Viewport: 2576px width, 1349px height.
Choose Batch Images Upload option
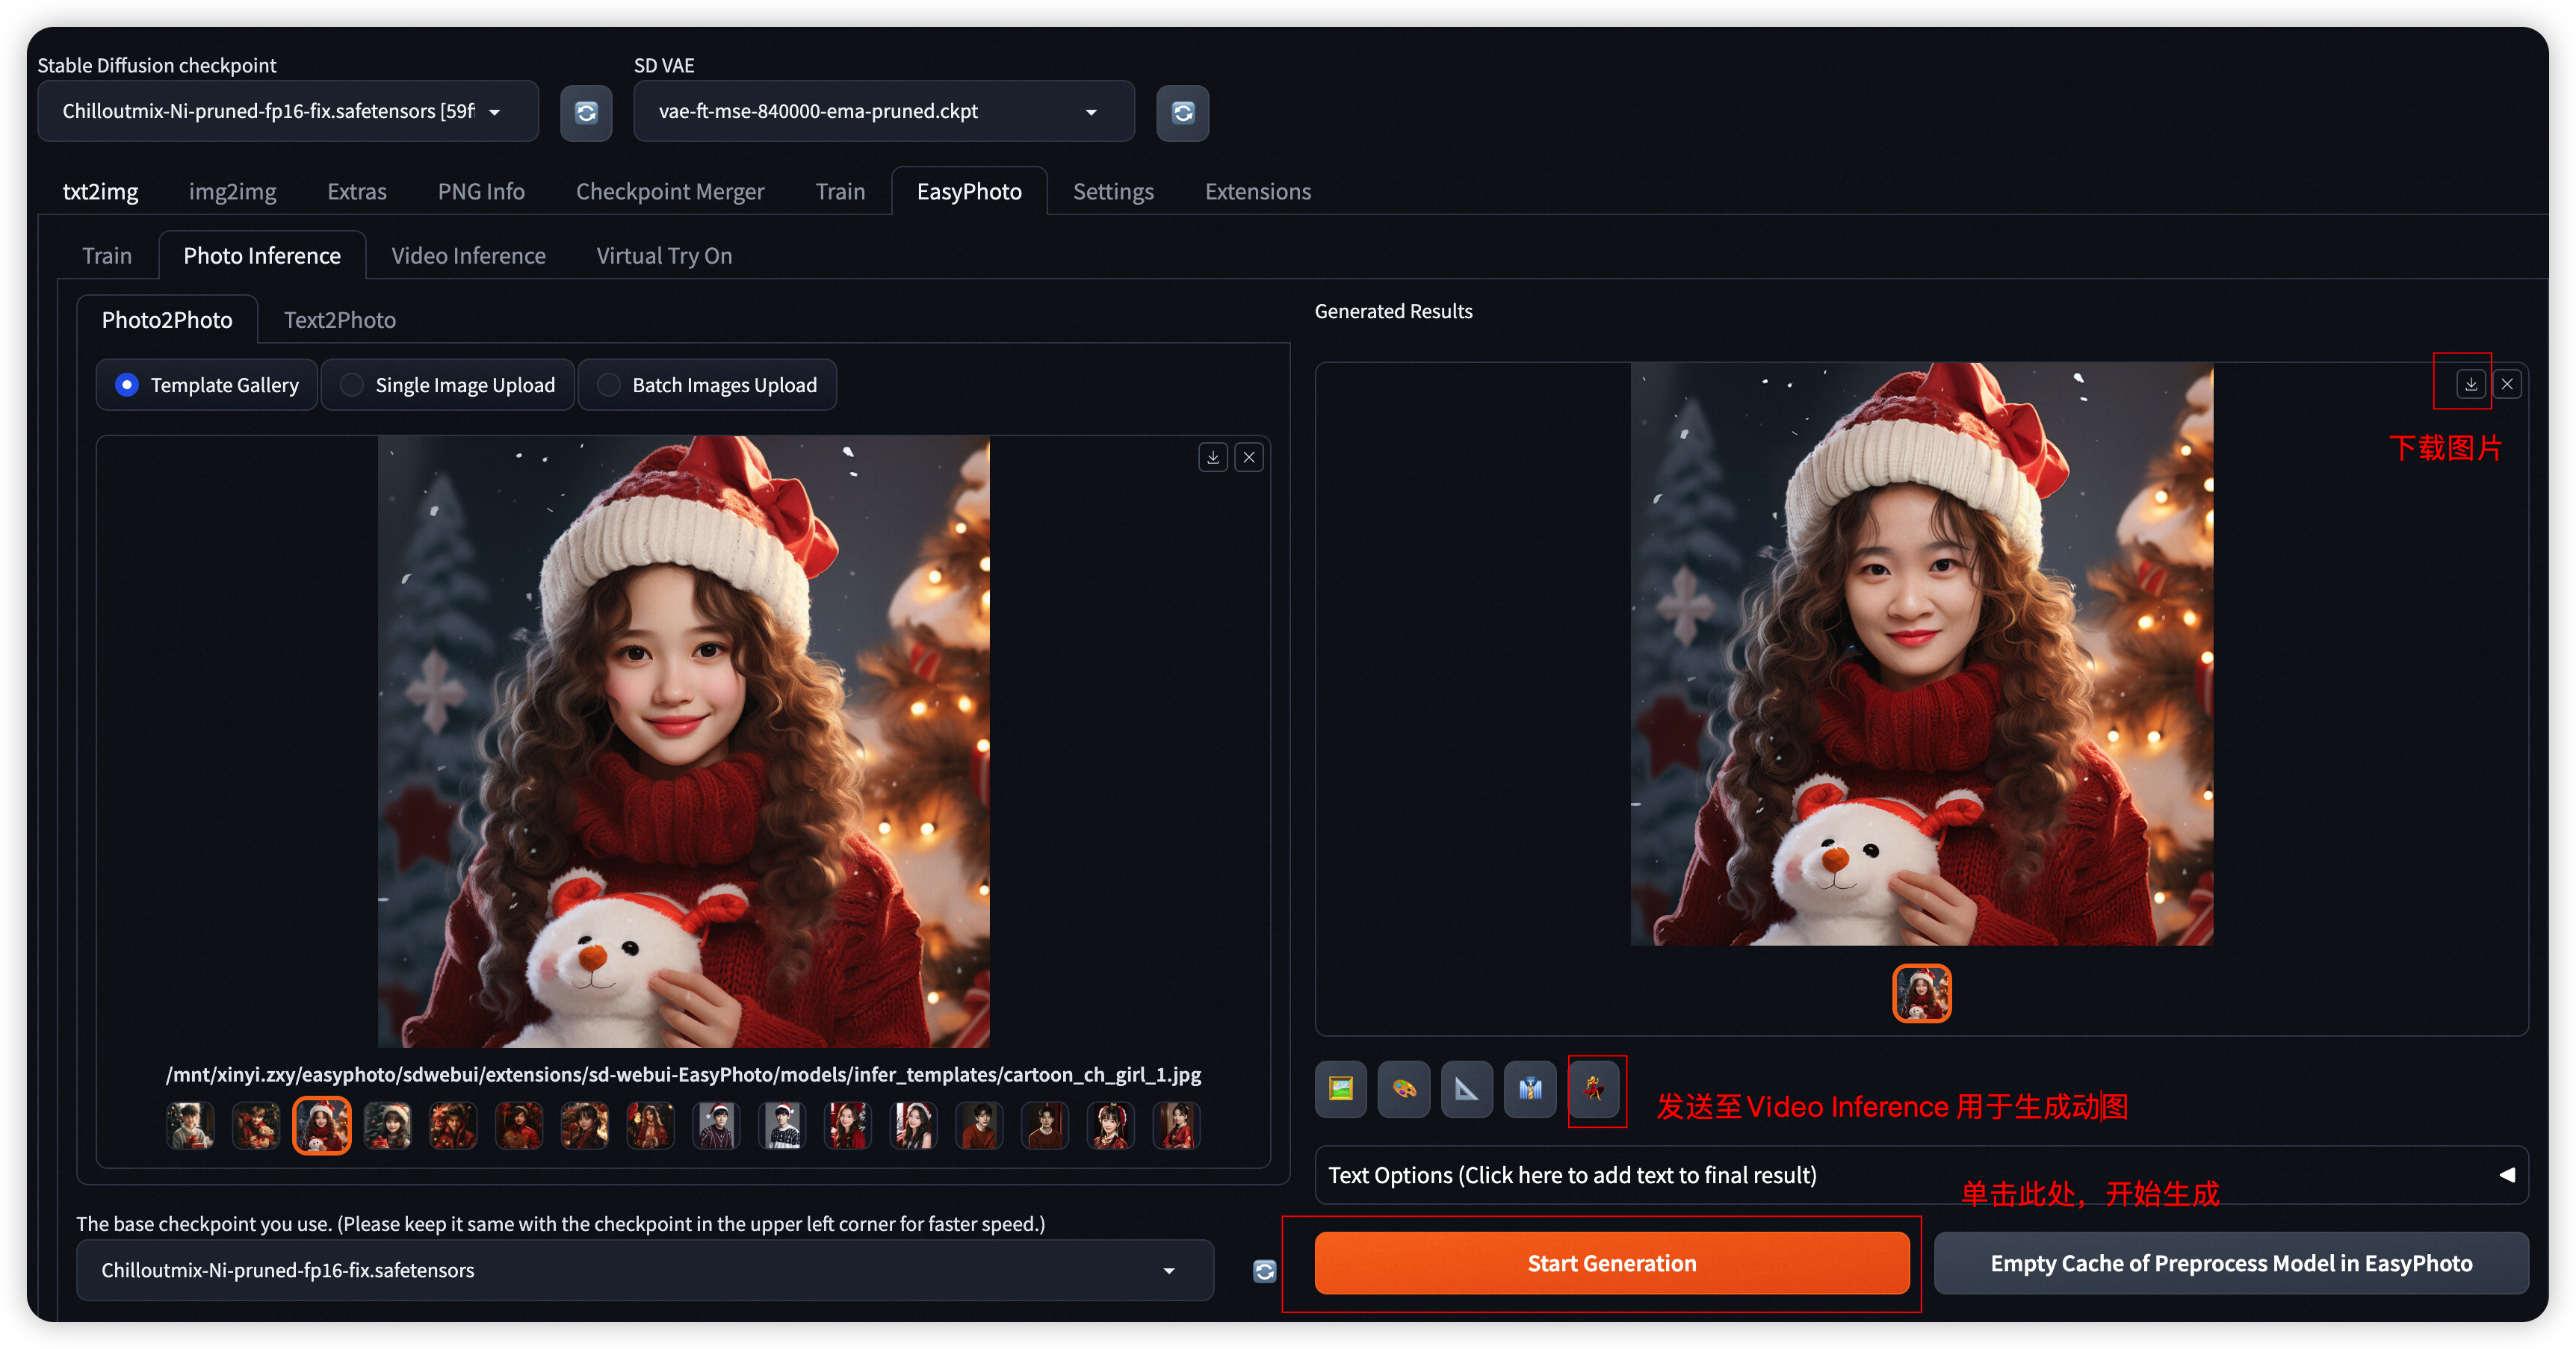(609, 385)
